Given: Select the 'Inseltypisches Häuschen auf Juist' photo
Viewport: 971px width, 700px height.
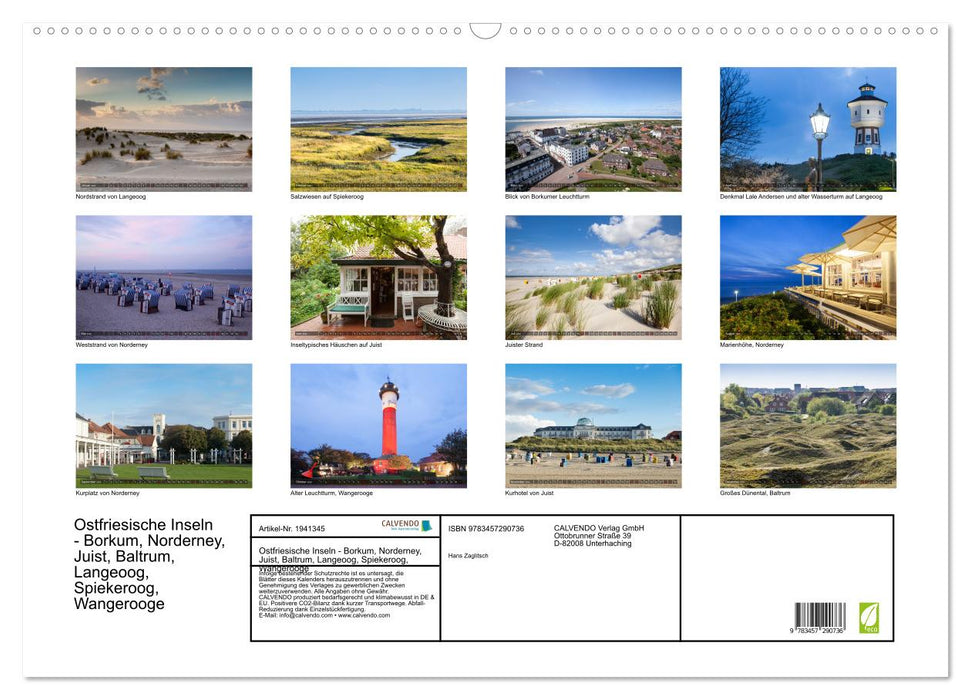Looking at the screenshot, I should click(379, 277).
